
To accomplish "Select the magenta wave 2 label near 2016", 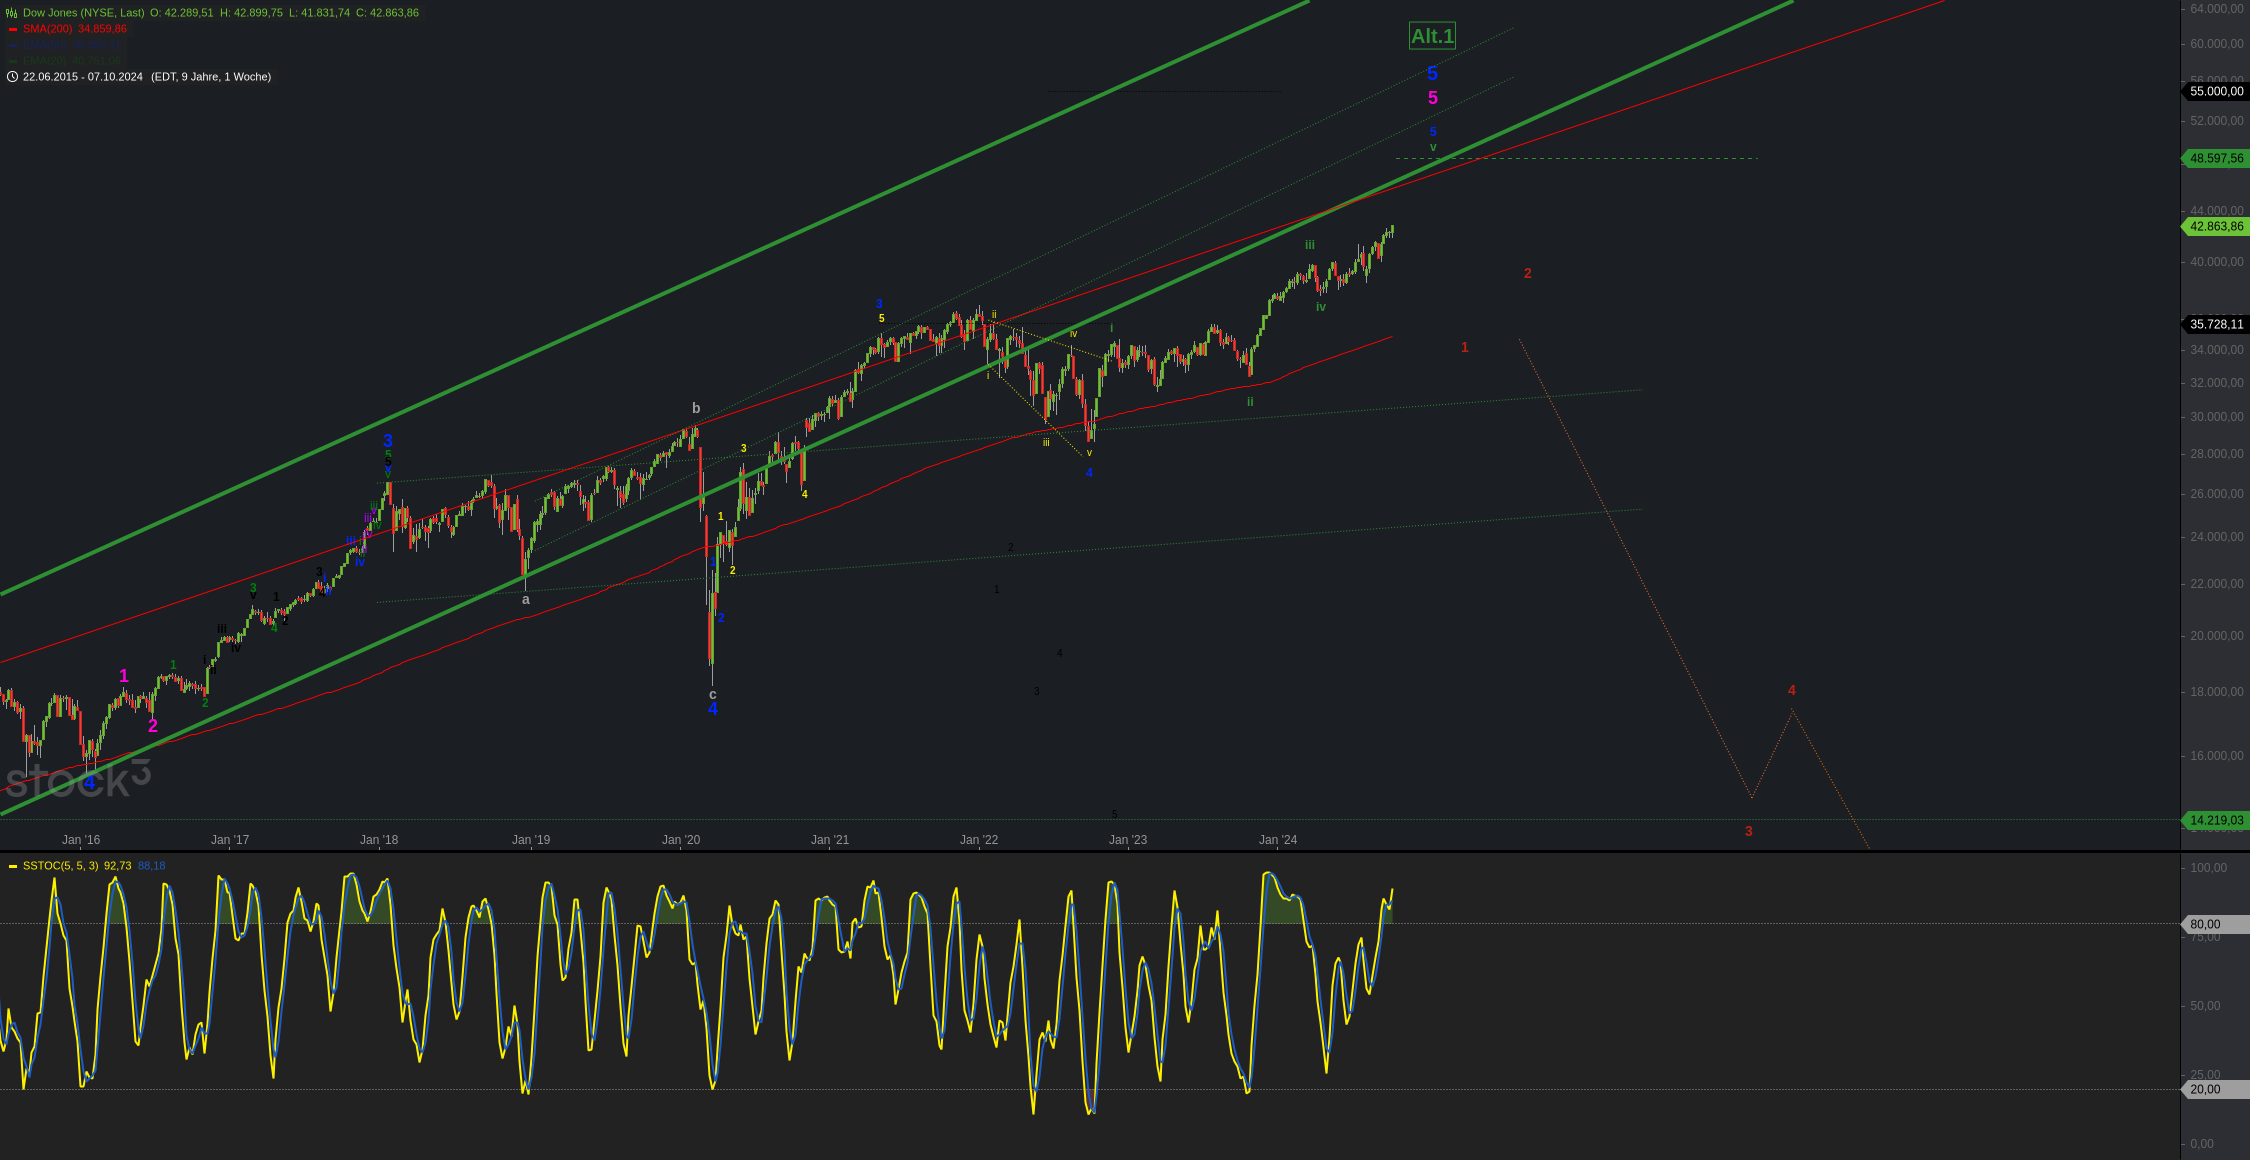I will 153,726.
